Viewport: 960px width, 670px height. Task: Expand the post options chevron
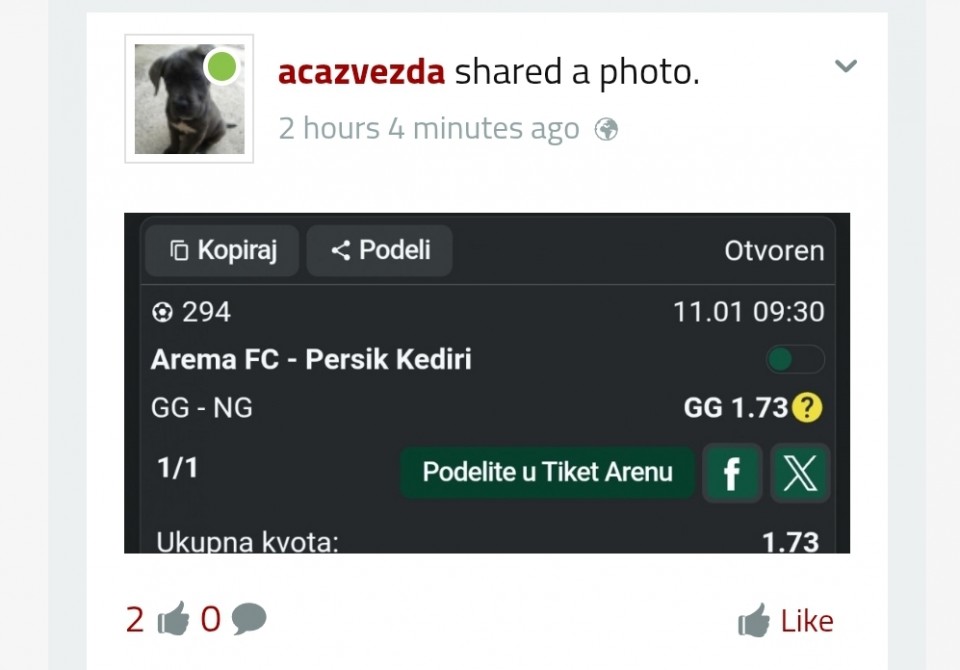coord(846,67)
